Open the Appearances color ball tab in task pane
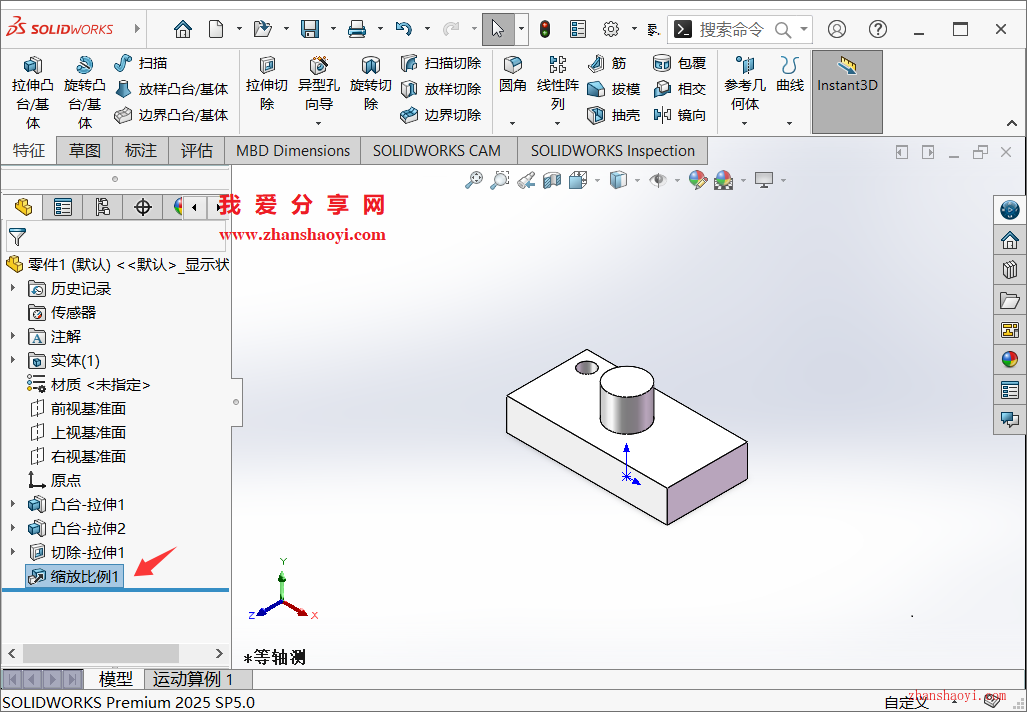The width and height of the screenshot is (1027, 712). pos(1010,359)
